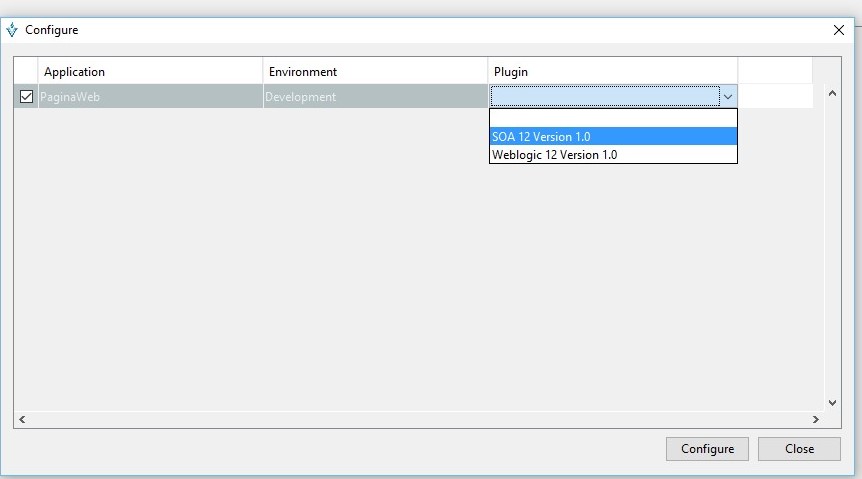Click the Configure window app icon
This screenshot has height=479, width=862.
point(12,30)
